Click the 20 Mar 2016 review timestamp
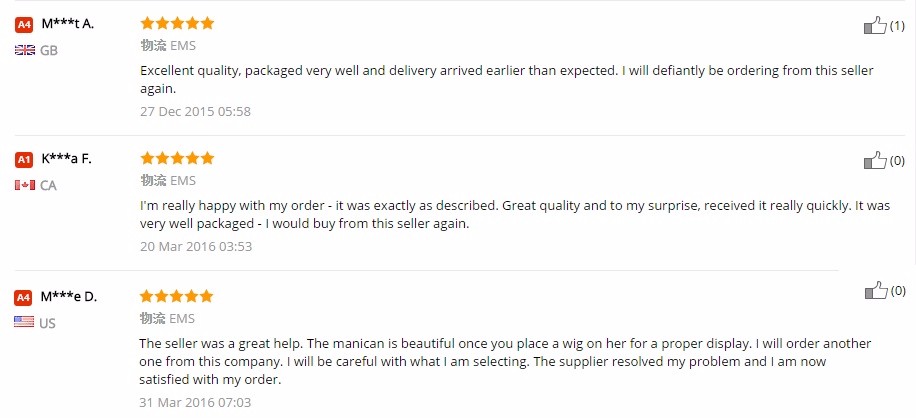The image size is (916, 418). tap(195, 246)
